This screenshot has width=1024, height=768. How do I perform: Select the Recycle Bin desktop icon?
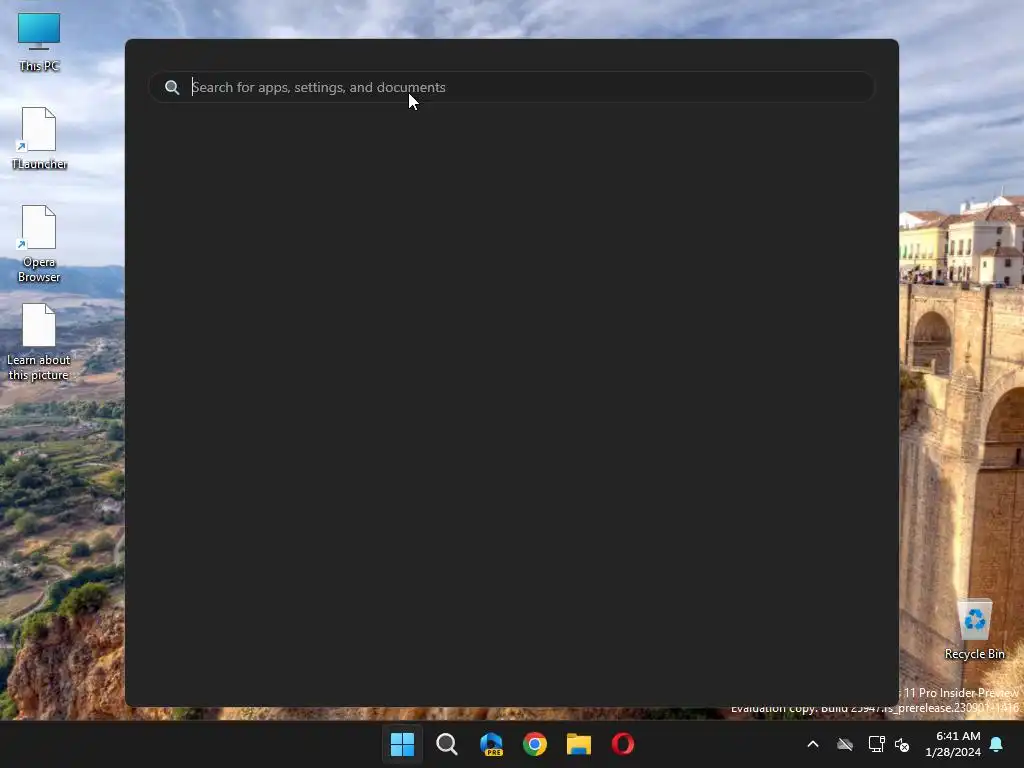pos(974,630)
